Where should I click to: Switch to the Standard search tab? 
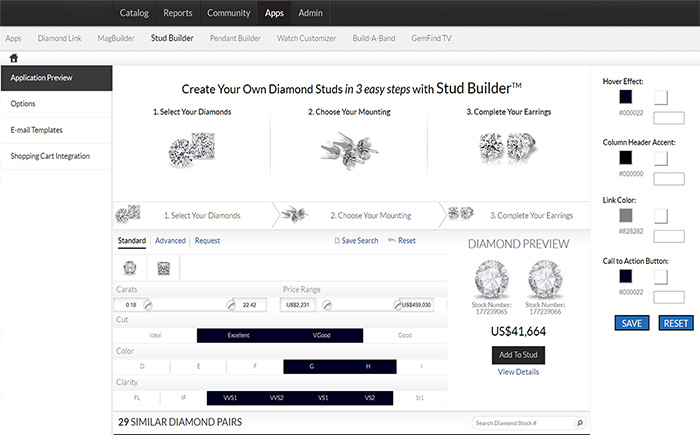click(x=132, y=241)
